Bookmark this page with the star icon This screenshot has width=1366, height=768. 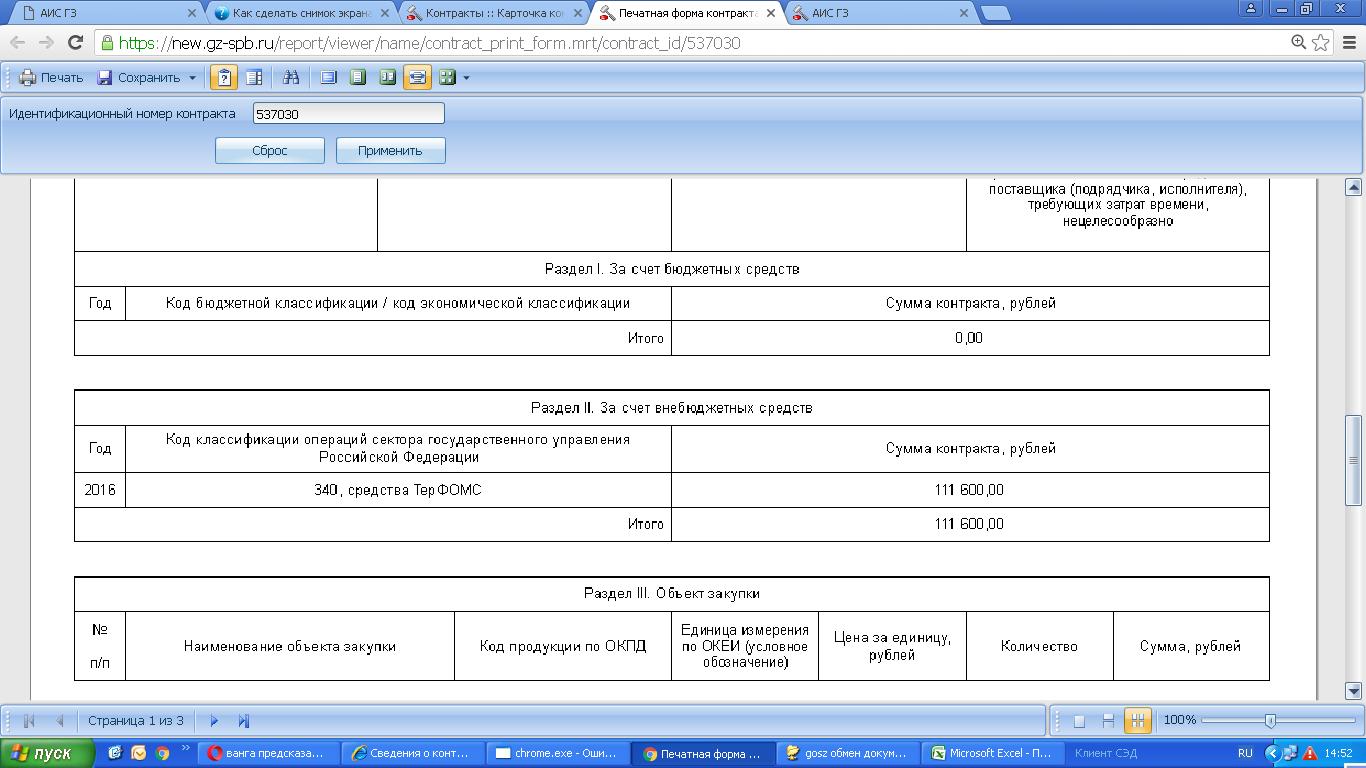(x=1321, y=42)
